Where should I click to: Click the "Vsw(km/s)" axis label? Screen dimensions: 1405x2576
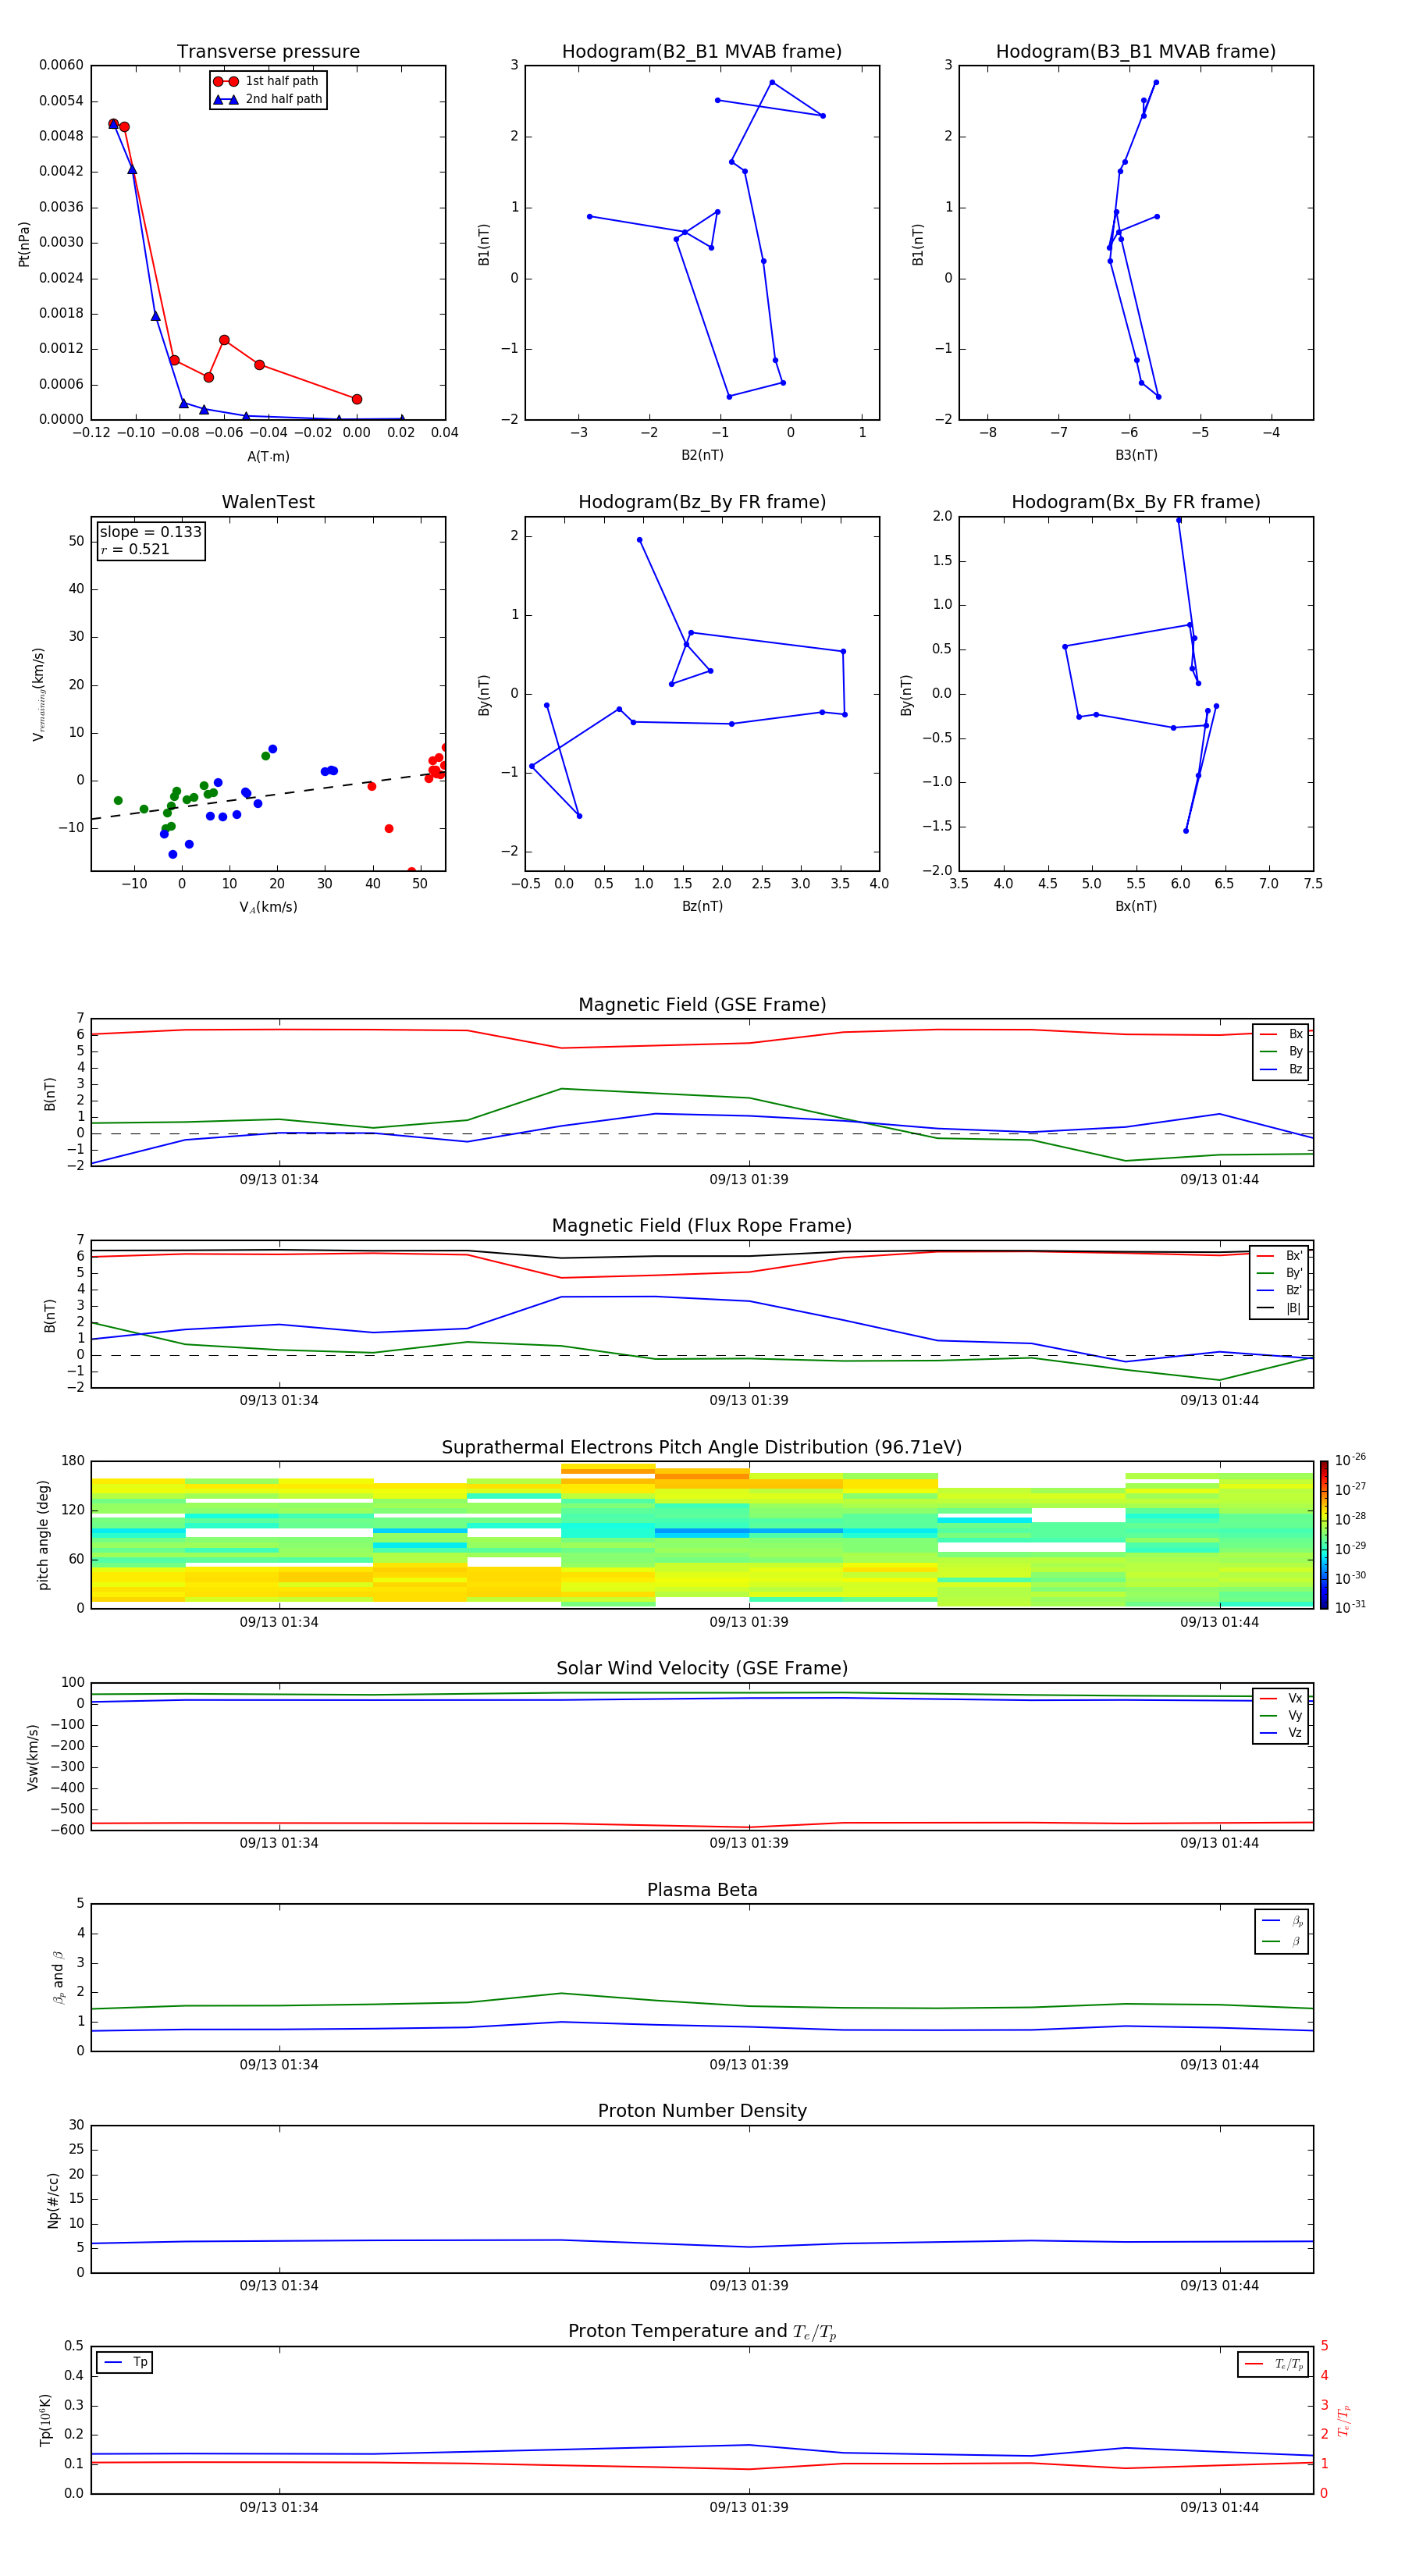click(33, 1757)
